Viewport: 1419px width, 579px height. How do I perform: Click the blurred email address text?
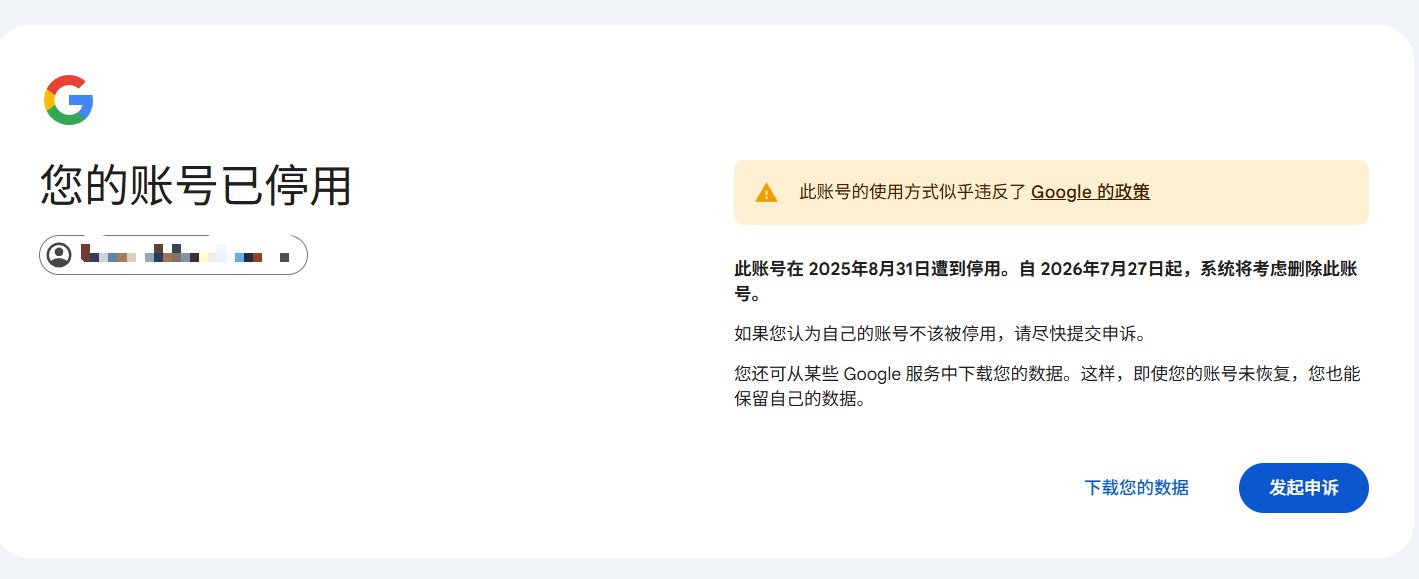185,255
